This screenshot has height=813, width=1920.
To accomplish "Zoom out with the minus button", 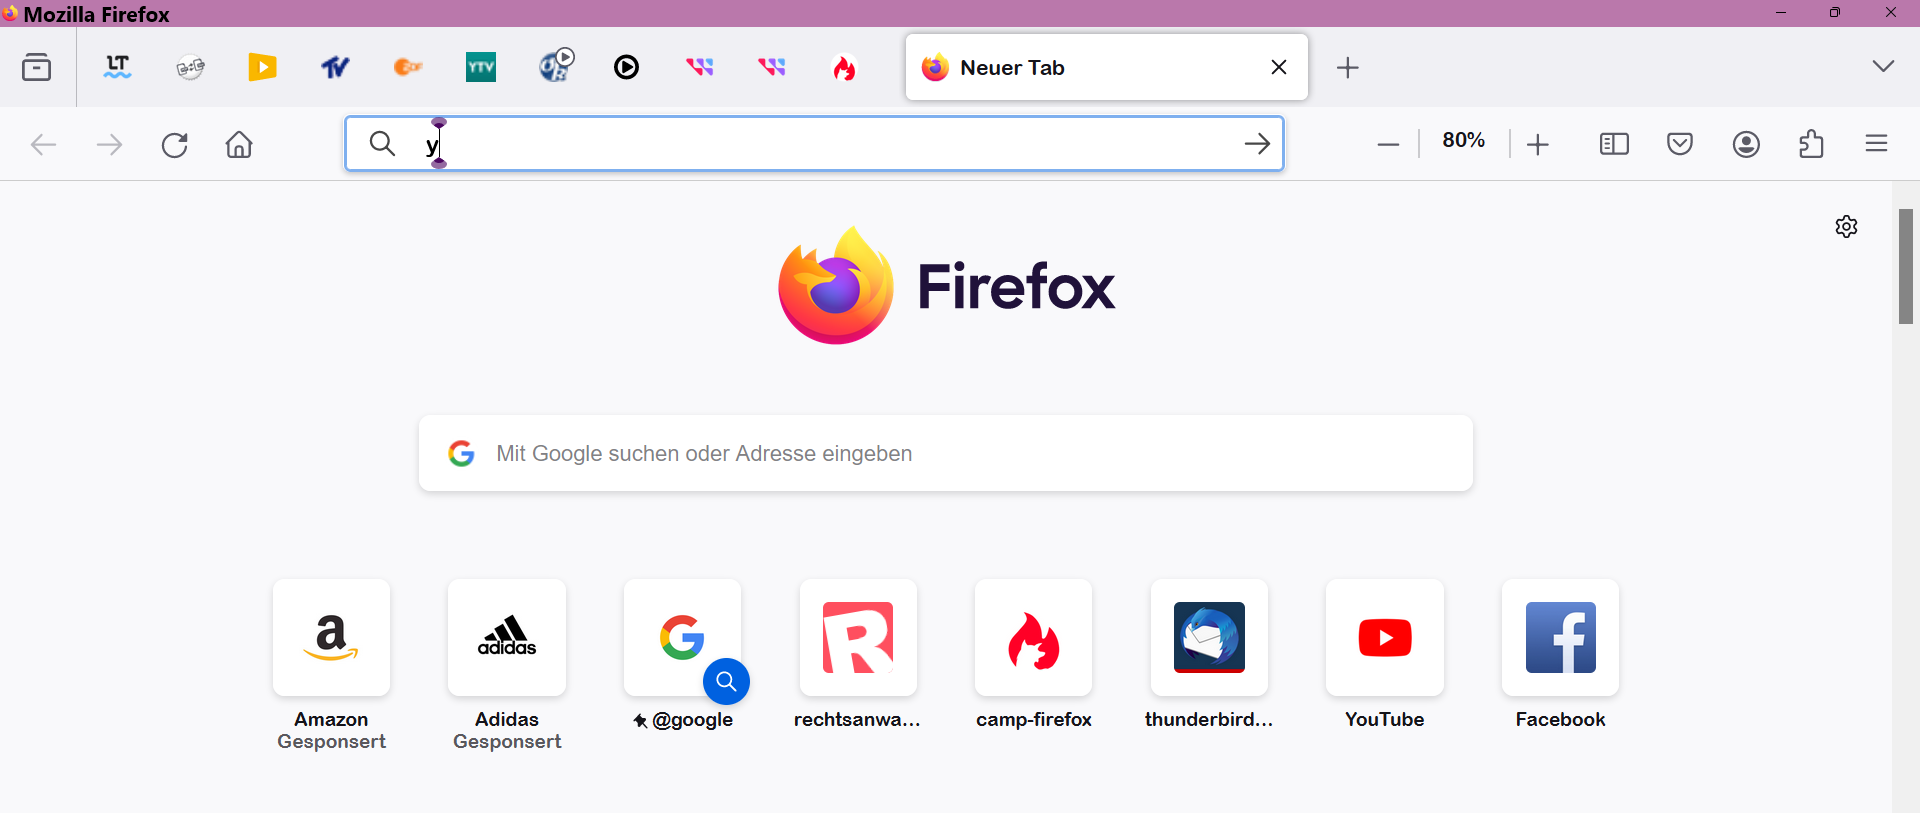I will [1388, 145].
